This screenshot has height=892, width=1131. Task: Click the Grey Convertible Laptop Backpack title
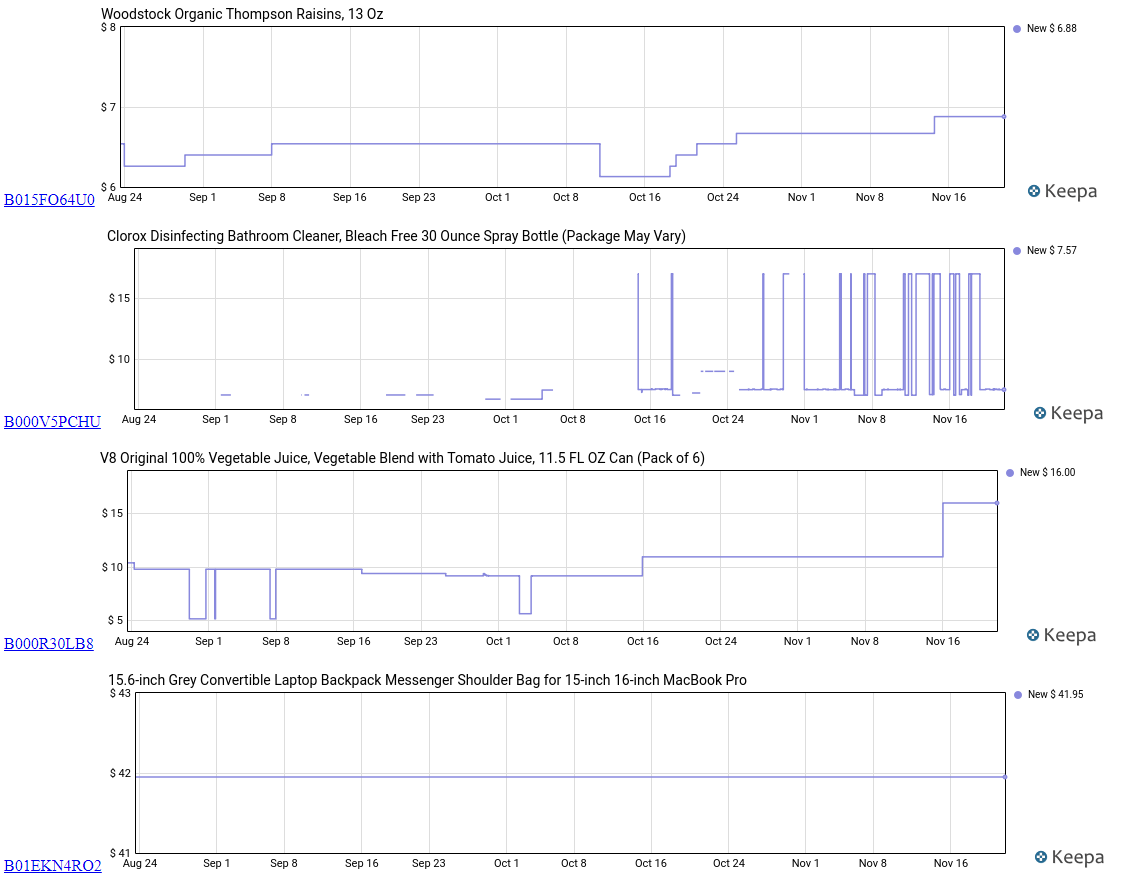[427, 681]
